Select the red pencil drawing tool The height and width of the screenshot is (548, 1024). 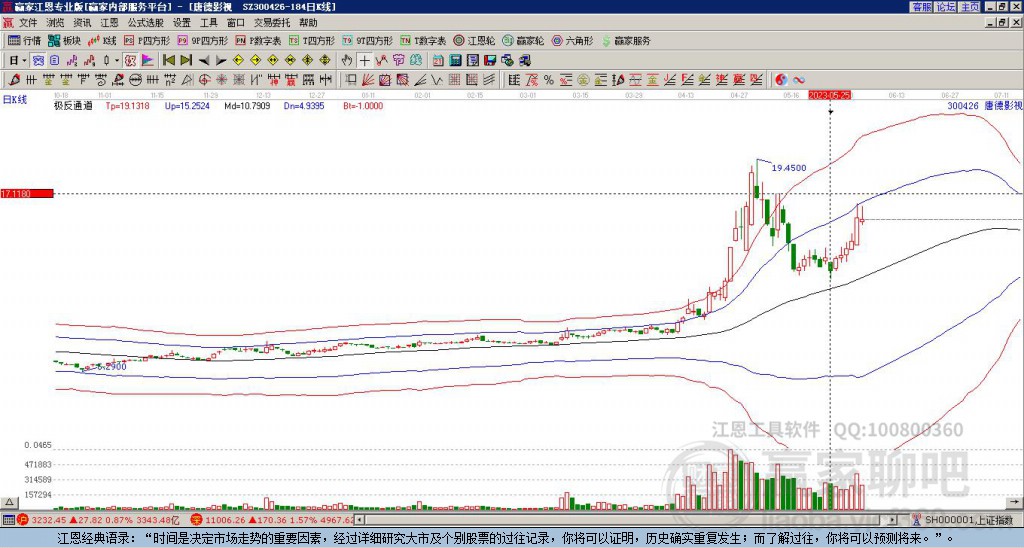14,80
